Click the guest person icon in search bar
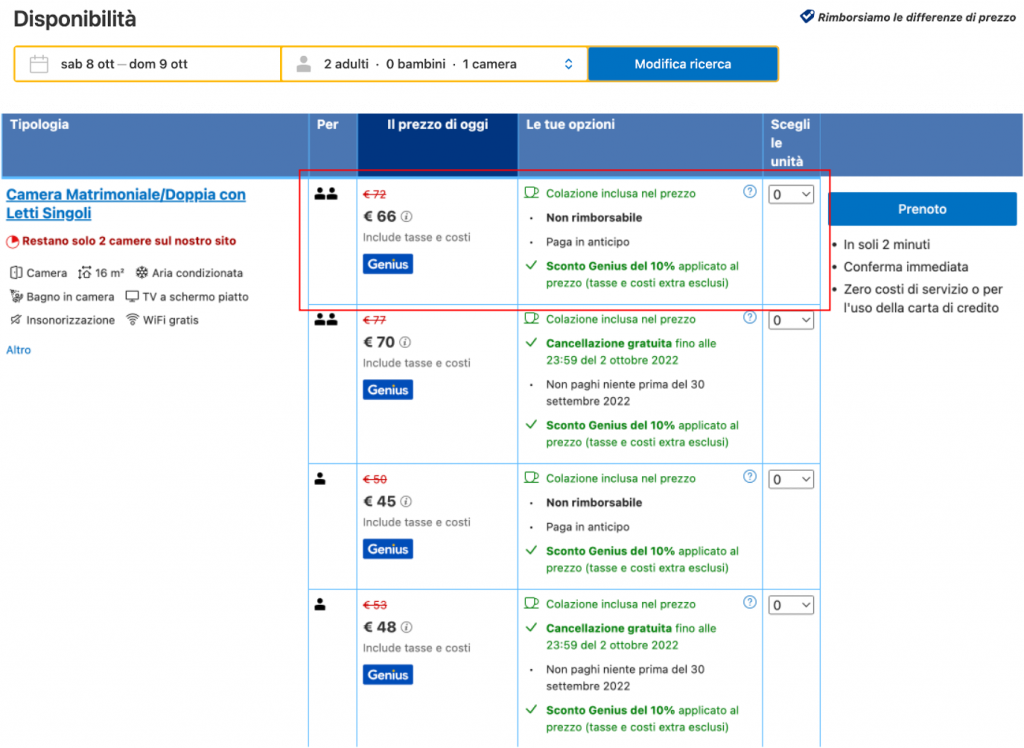 pyautogui.click(x=304, y=64)
